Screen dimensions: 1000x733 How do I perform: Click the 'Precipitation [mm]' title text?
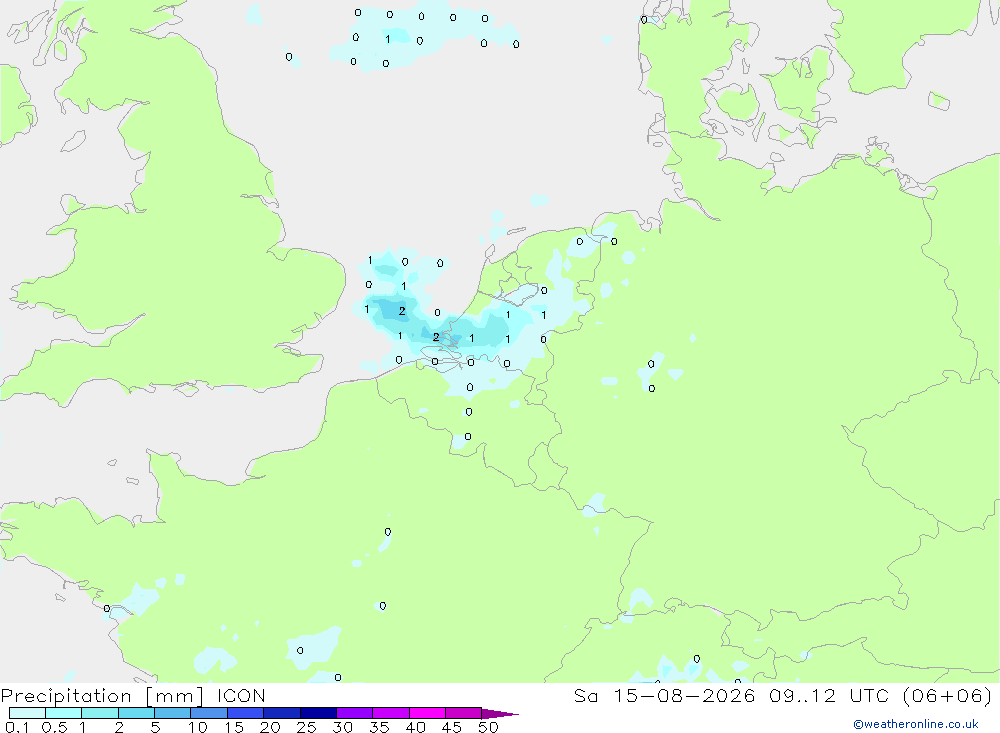coord(102,696)
